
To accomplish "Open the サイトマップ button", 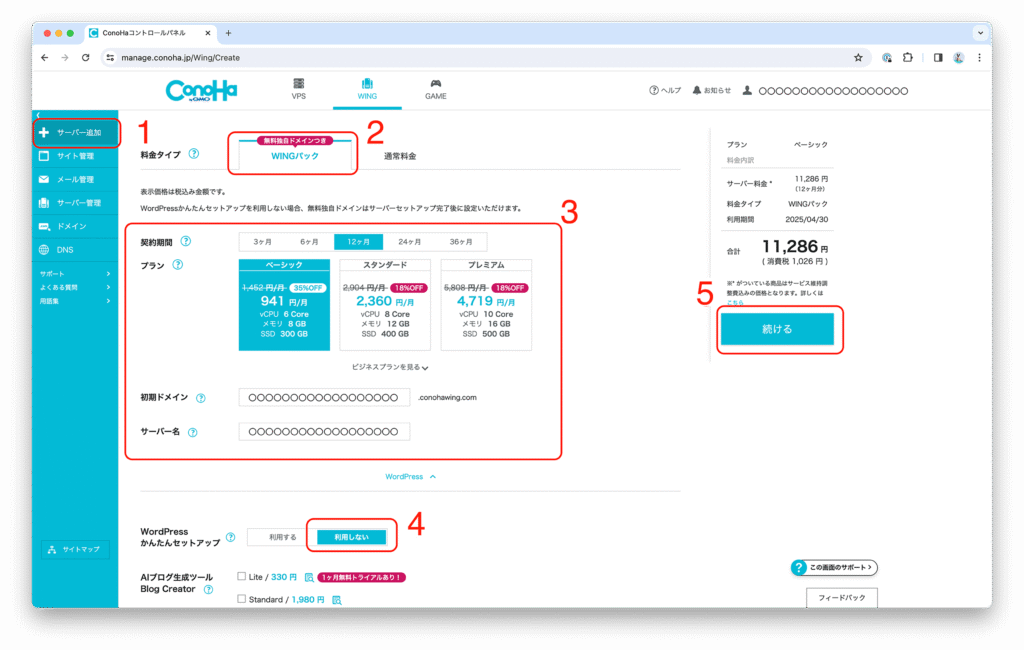I will click(x=75, y=549).
